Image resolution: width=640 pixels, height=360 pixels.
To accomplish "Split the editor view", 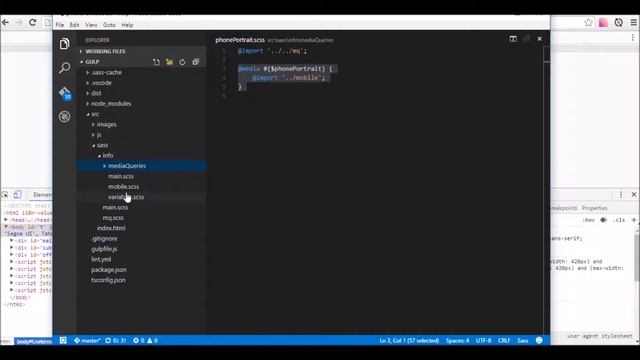I will [513, 39].
